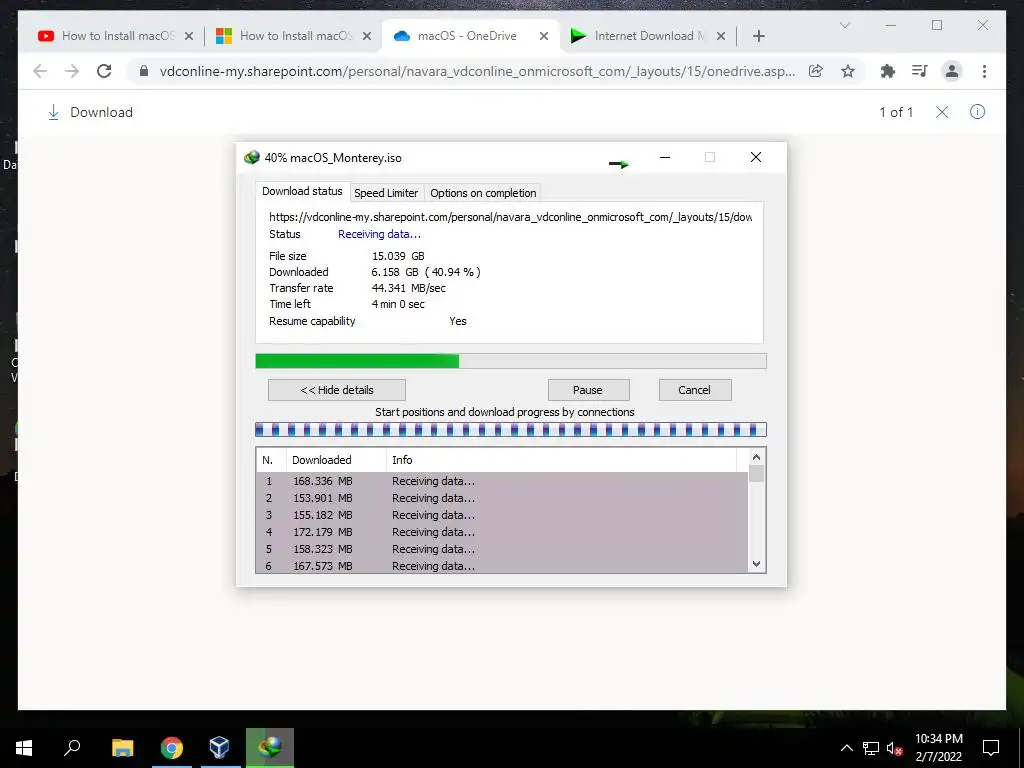Open Chrome three-dot menu
This screenshot has width=1024, height=768.
(984, 71)
